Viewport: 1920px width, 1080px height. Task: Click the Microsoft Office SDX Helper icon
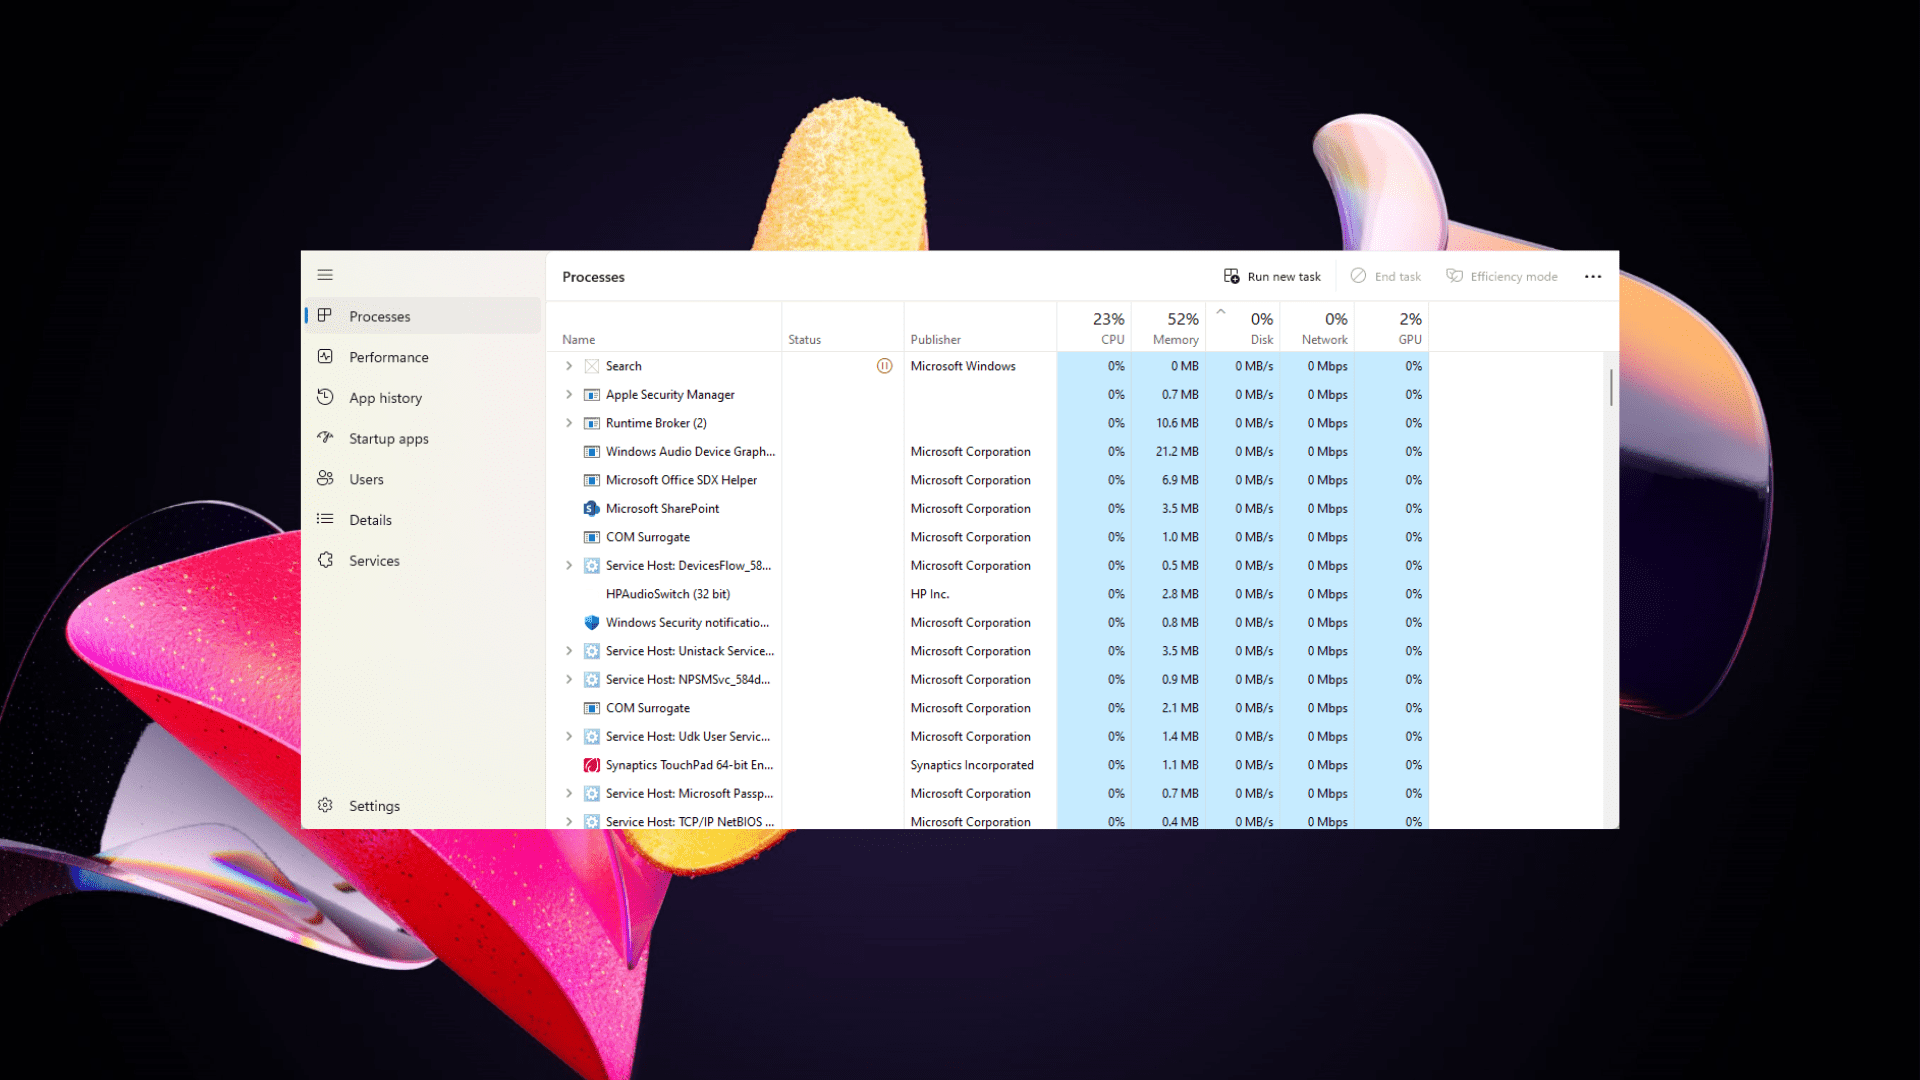click(x=592, y=480)
